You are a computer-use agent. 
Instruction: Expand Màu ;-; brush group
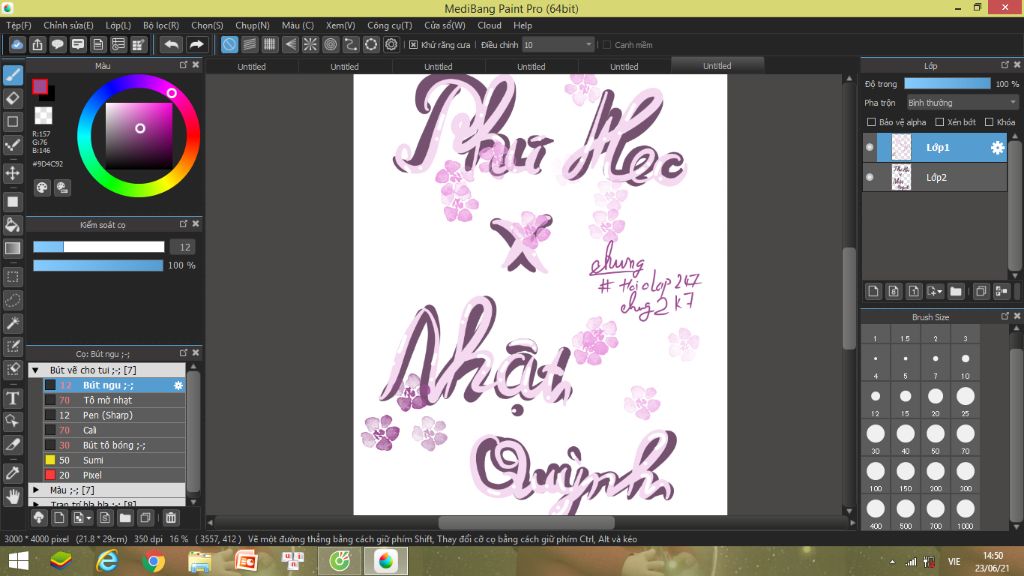point(36,490)
